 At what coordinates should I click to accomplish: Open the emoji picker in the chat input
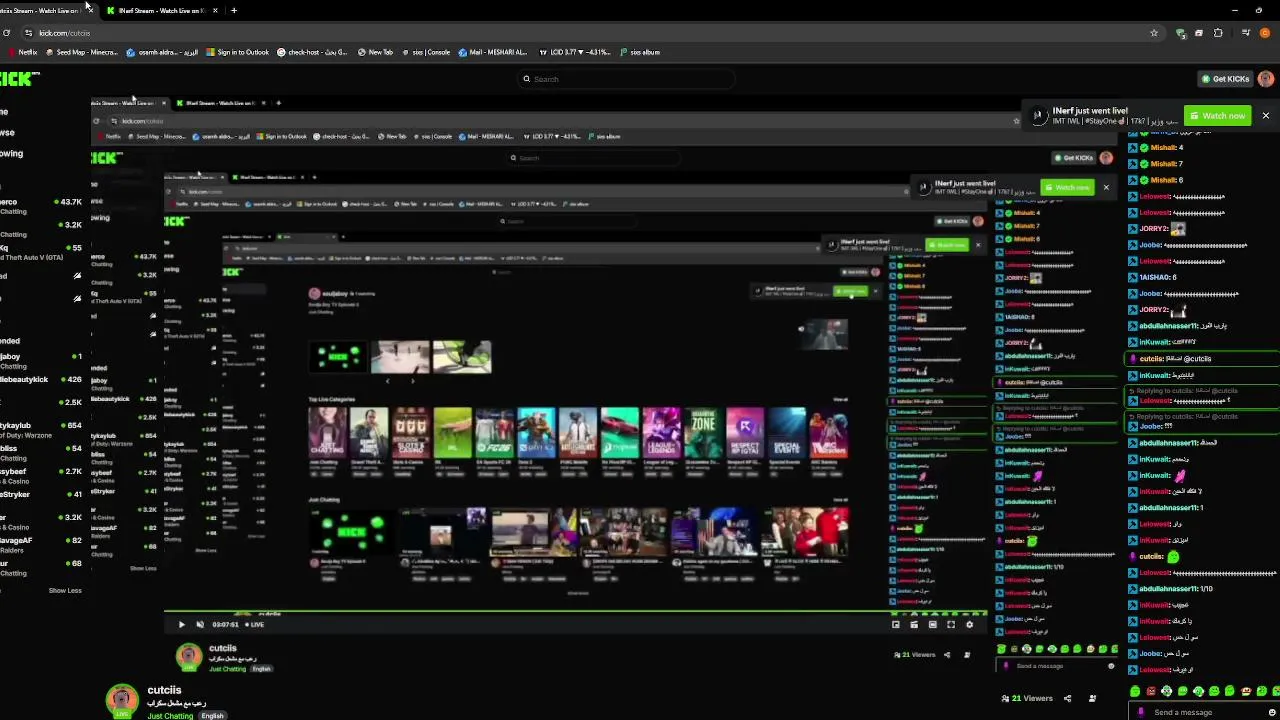point(1272,713)
